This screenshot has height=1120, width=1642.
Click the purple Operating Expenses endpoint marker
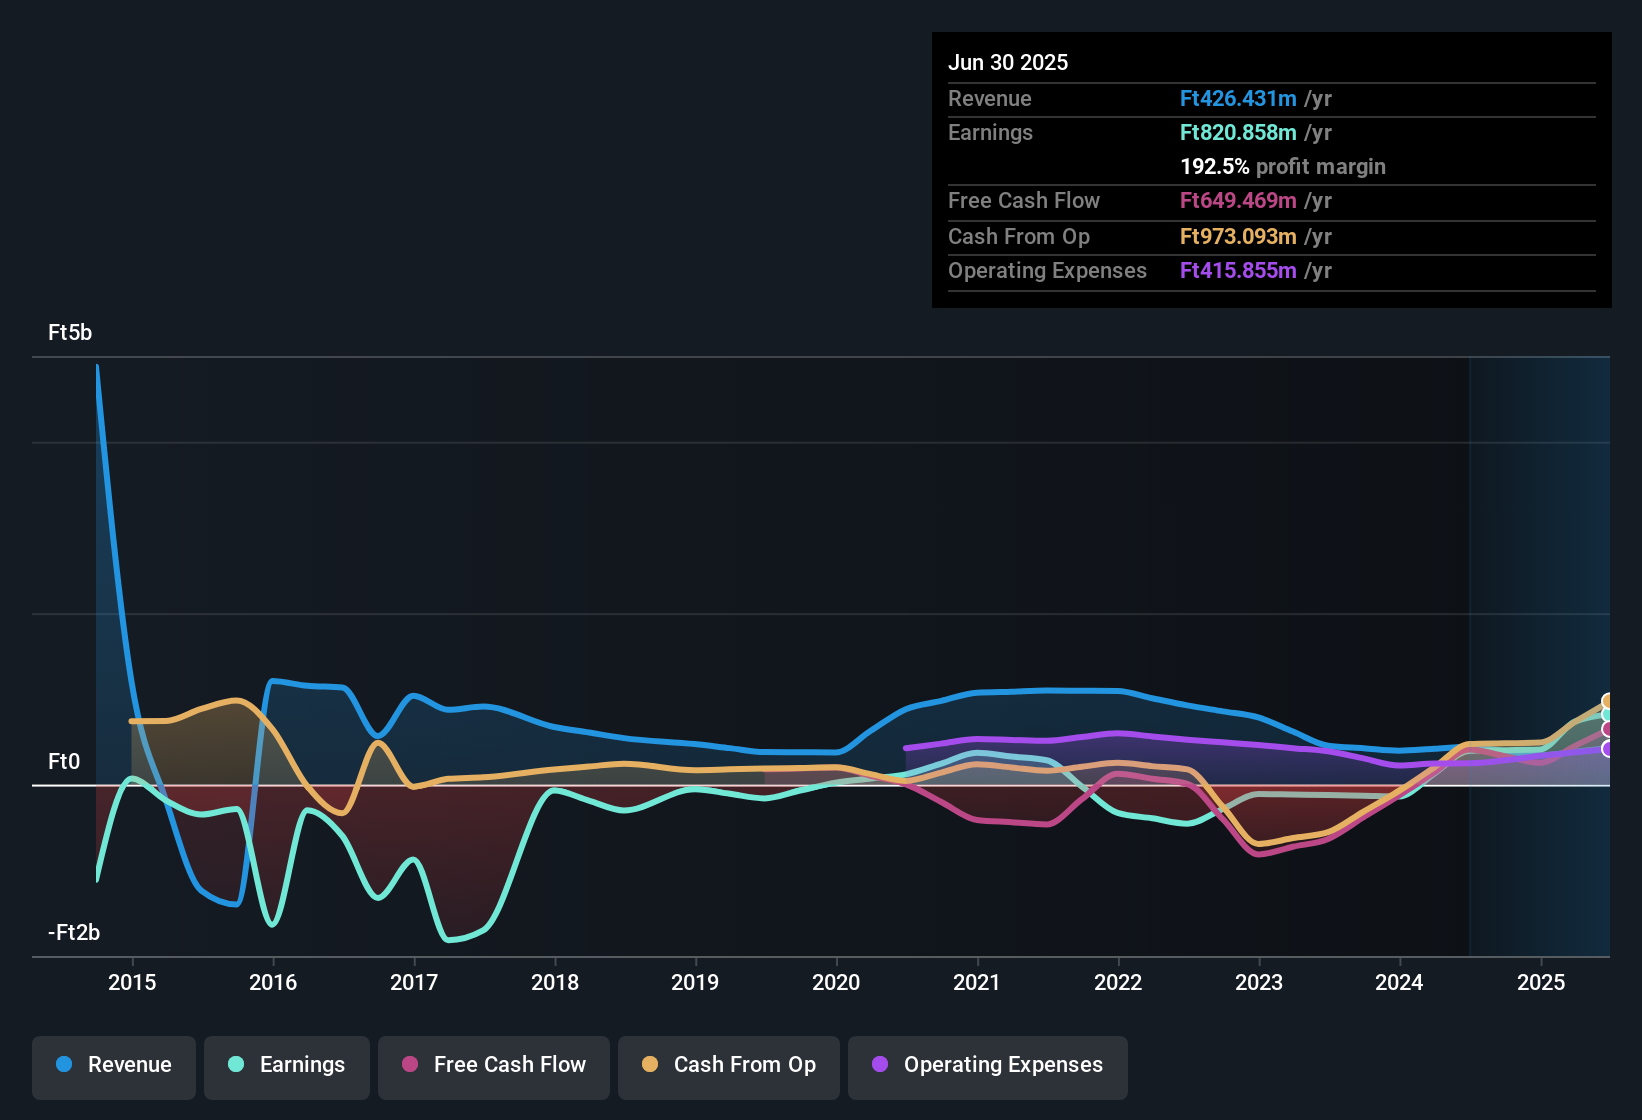click(1608, 749)
